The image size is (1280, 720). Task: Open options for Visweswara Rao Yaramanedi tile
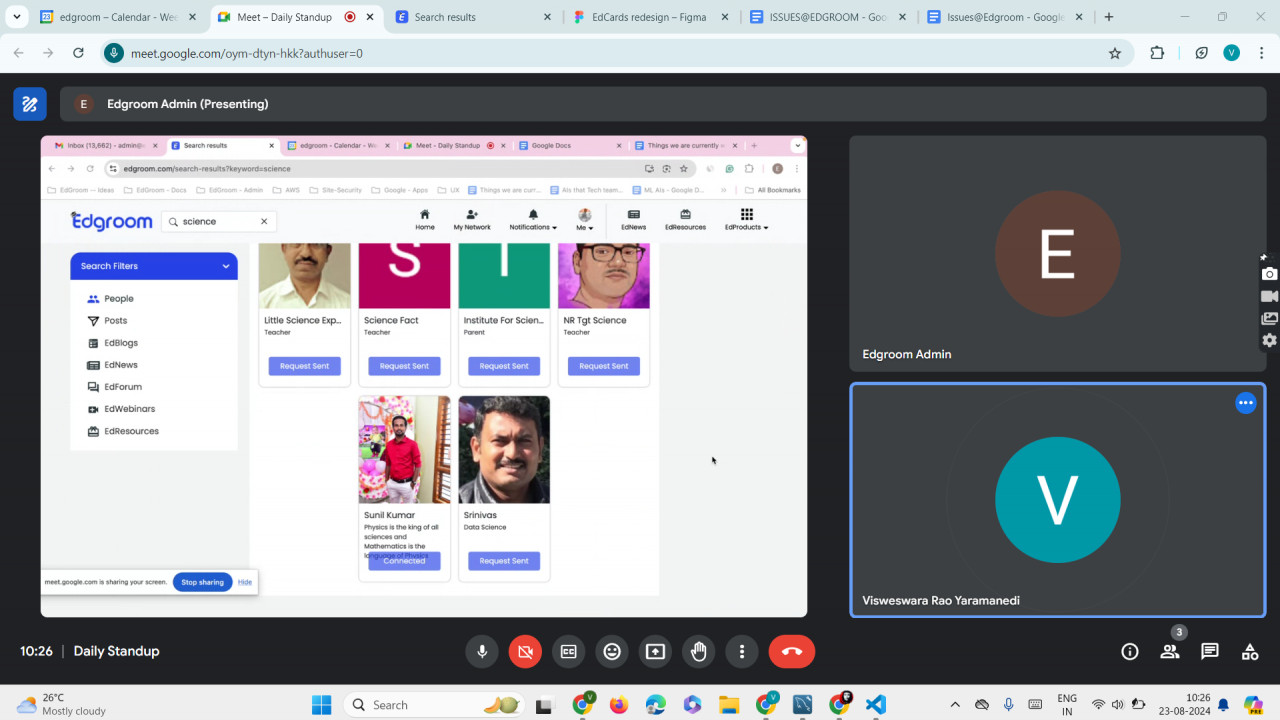(1246, 403)
